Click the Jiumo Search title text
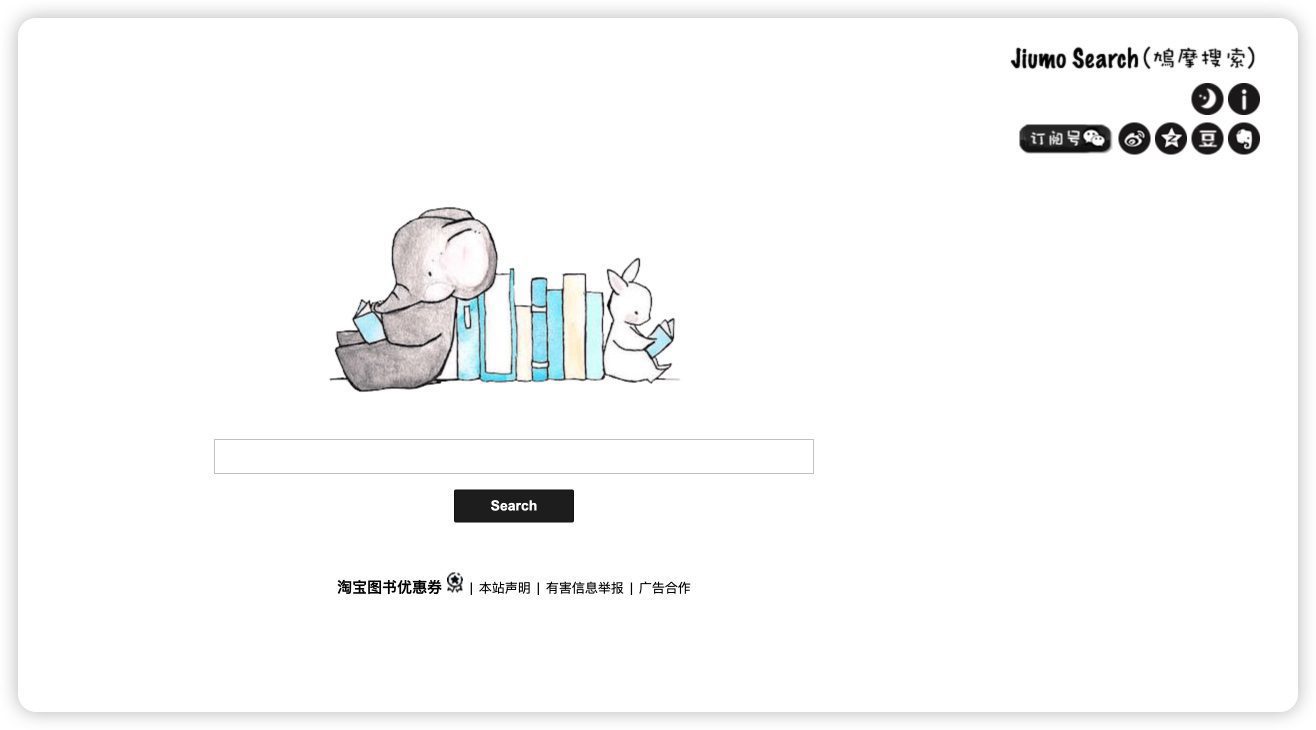The width and height of the screenshot is (1316, 730). coord(1074,59)
